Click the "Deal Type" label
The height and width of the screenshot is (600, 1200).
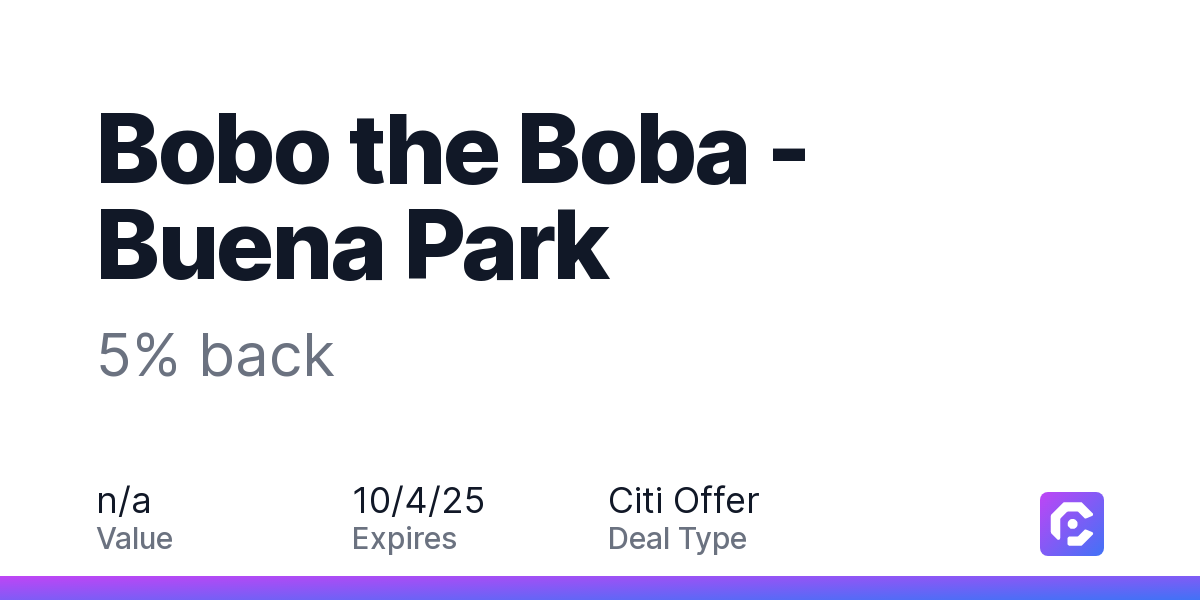coord(677,539)
